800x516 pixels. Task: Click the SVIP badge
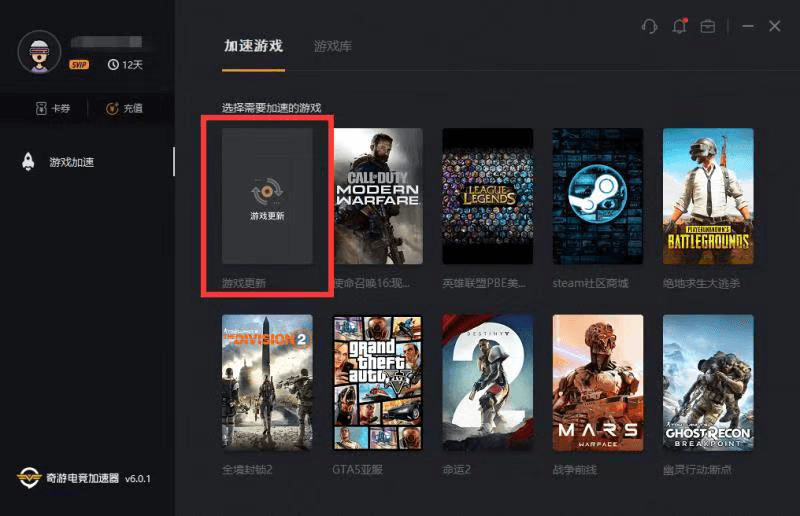coord(79,65)
